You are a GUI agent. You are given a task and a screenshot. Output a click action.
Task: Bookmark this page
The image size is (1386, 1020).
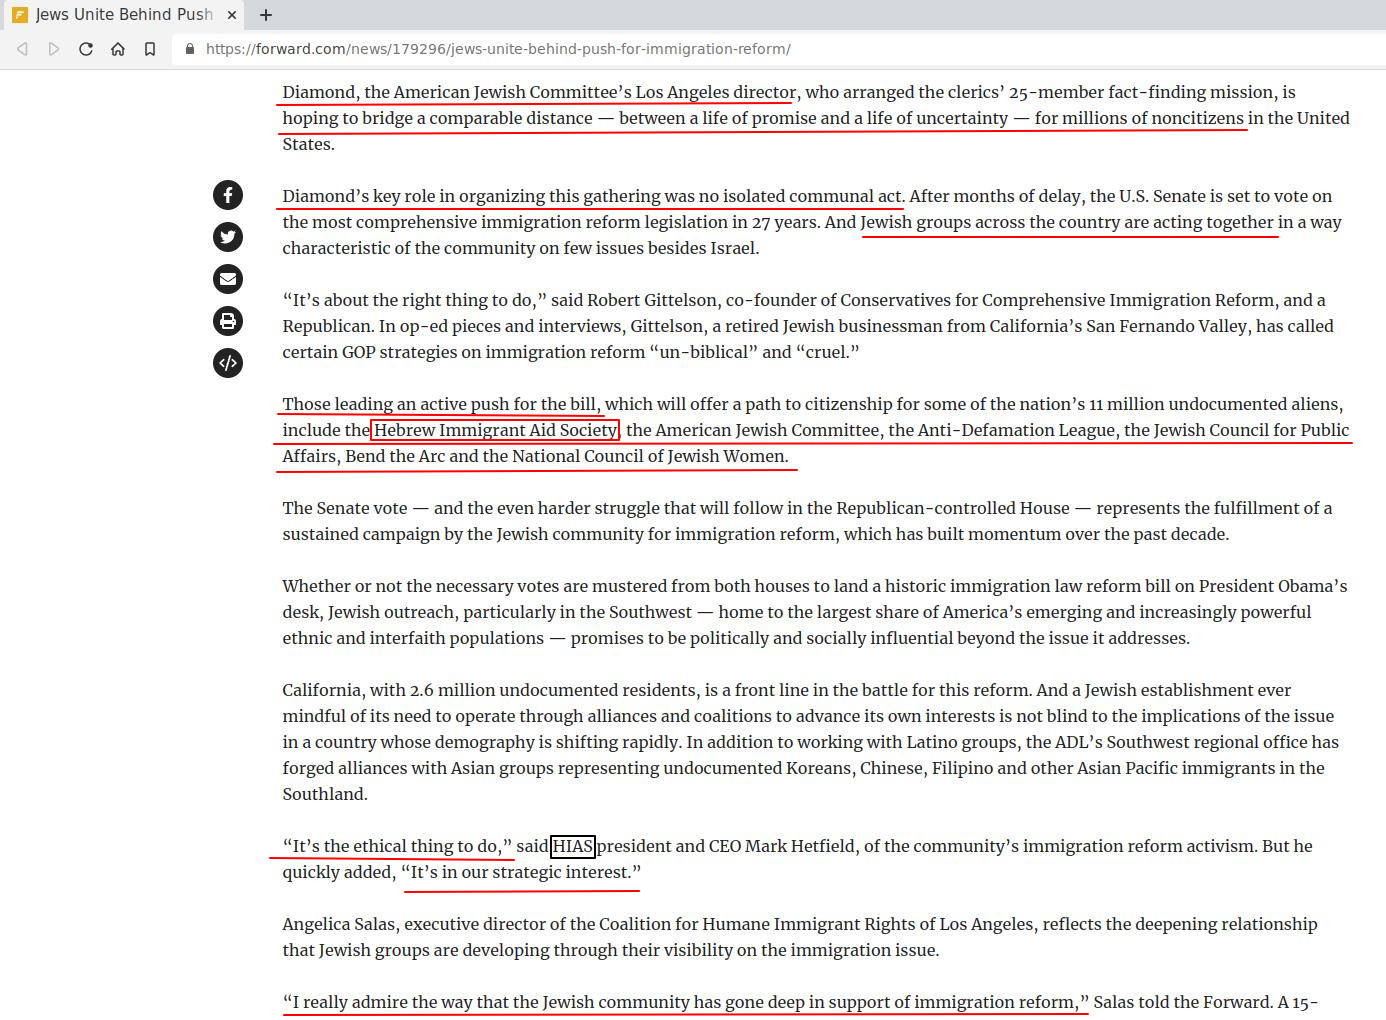pos(150,49)
